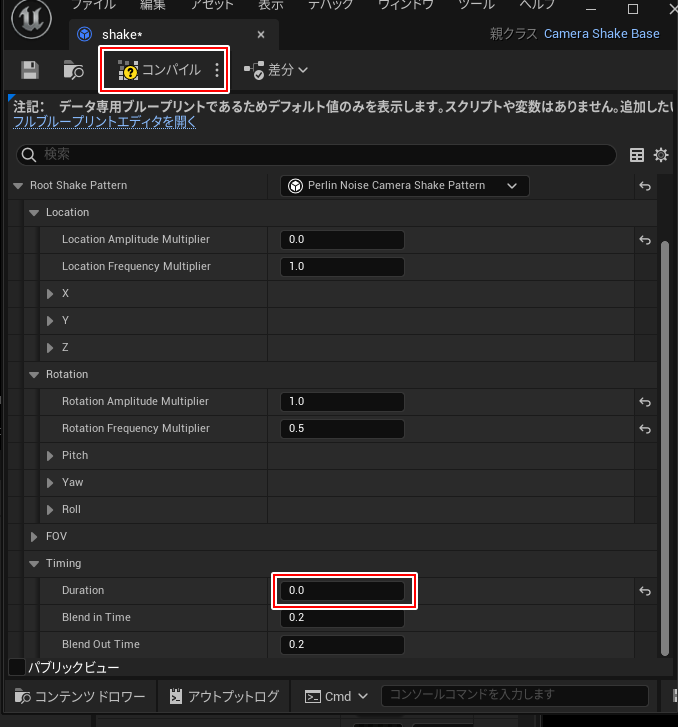
Task: Open フルブループリントエディタを開く link
Action: [x=104, y=122]
